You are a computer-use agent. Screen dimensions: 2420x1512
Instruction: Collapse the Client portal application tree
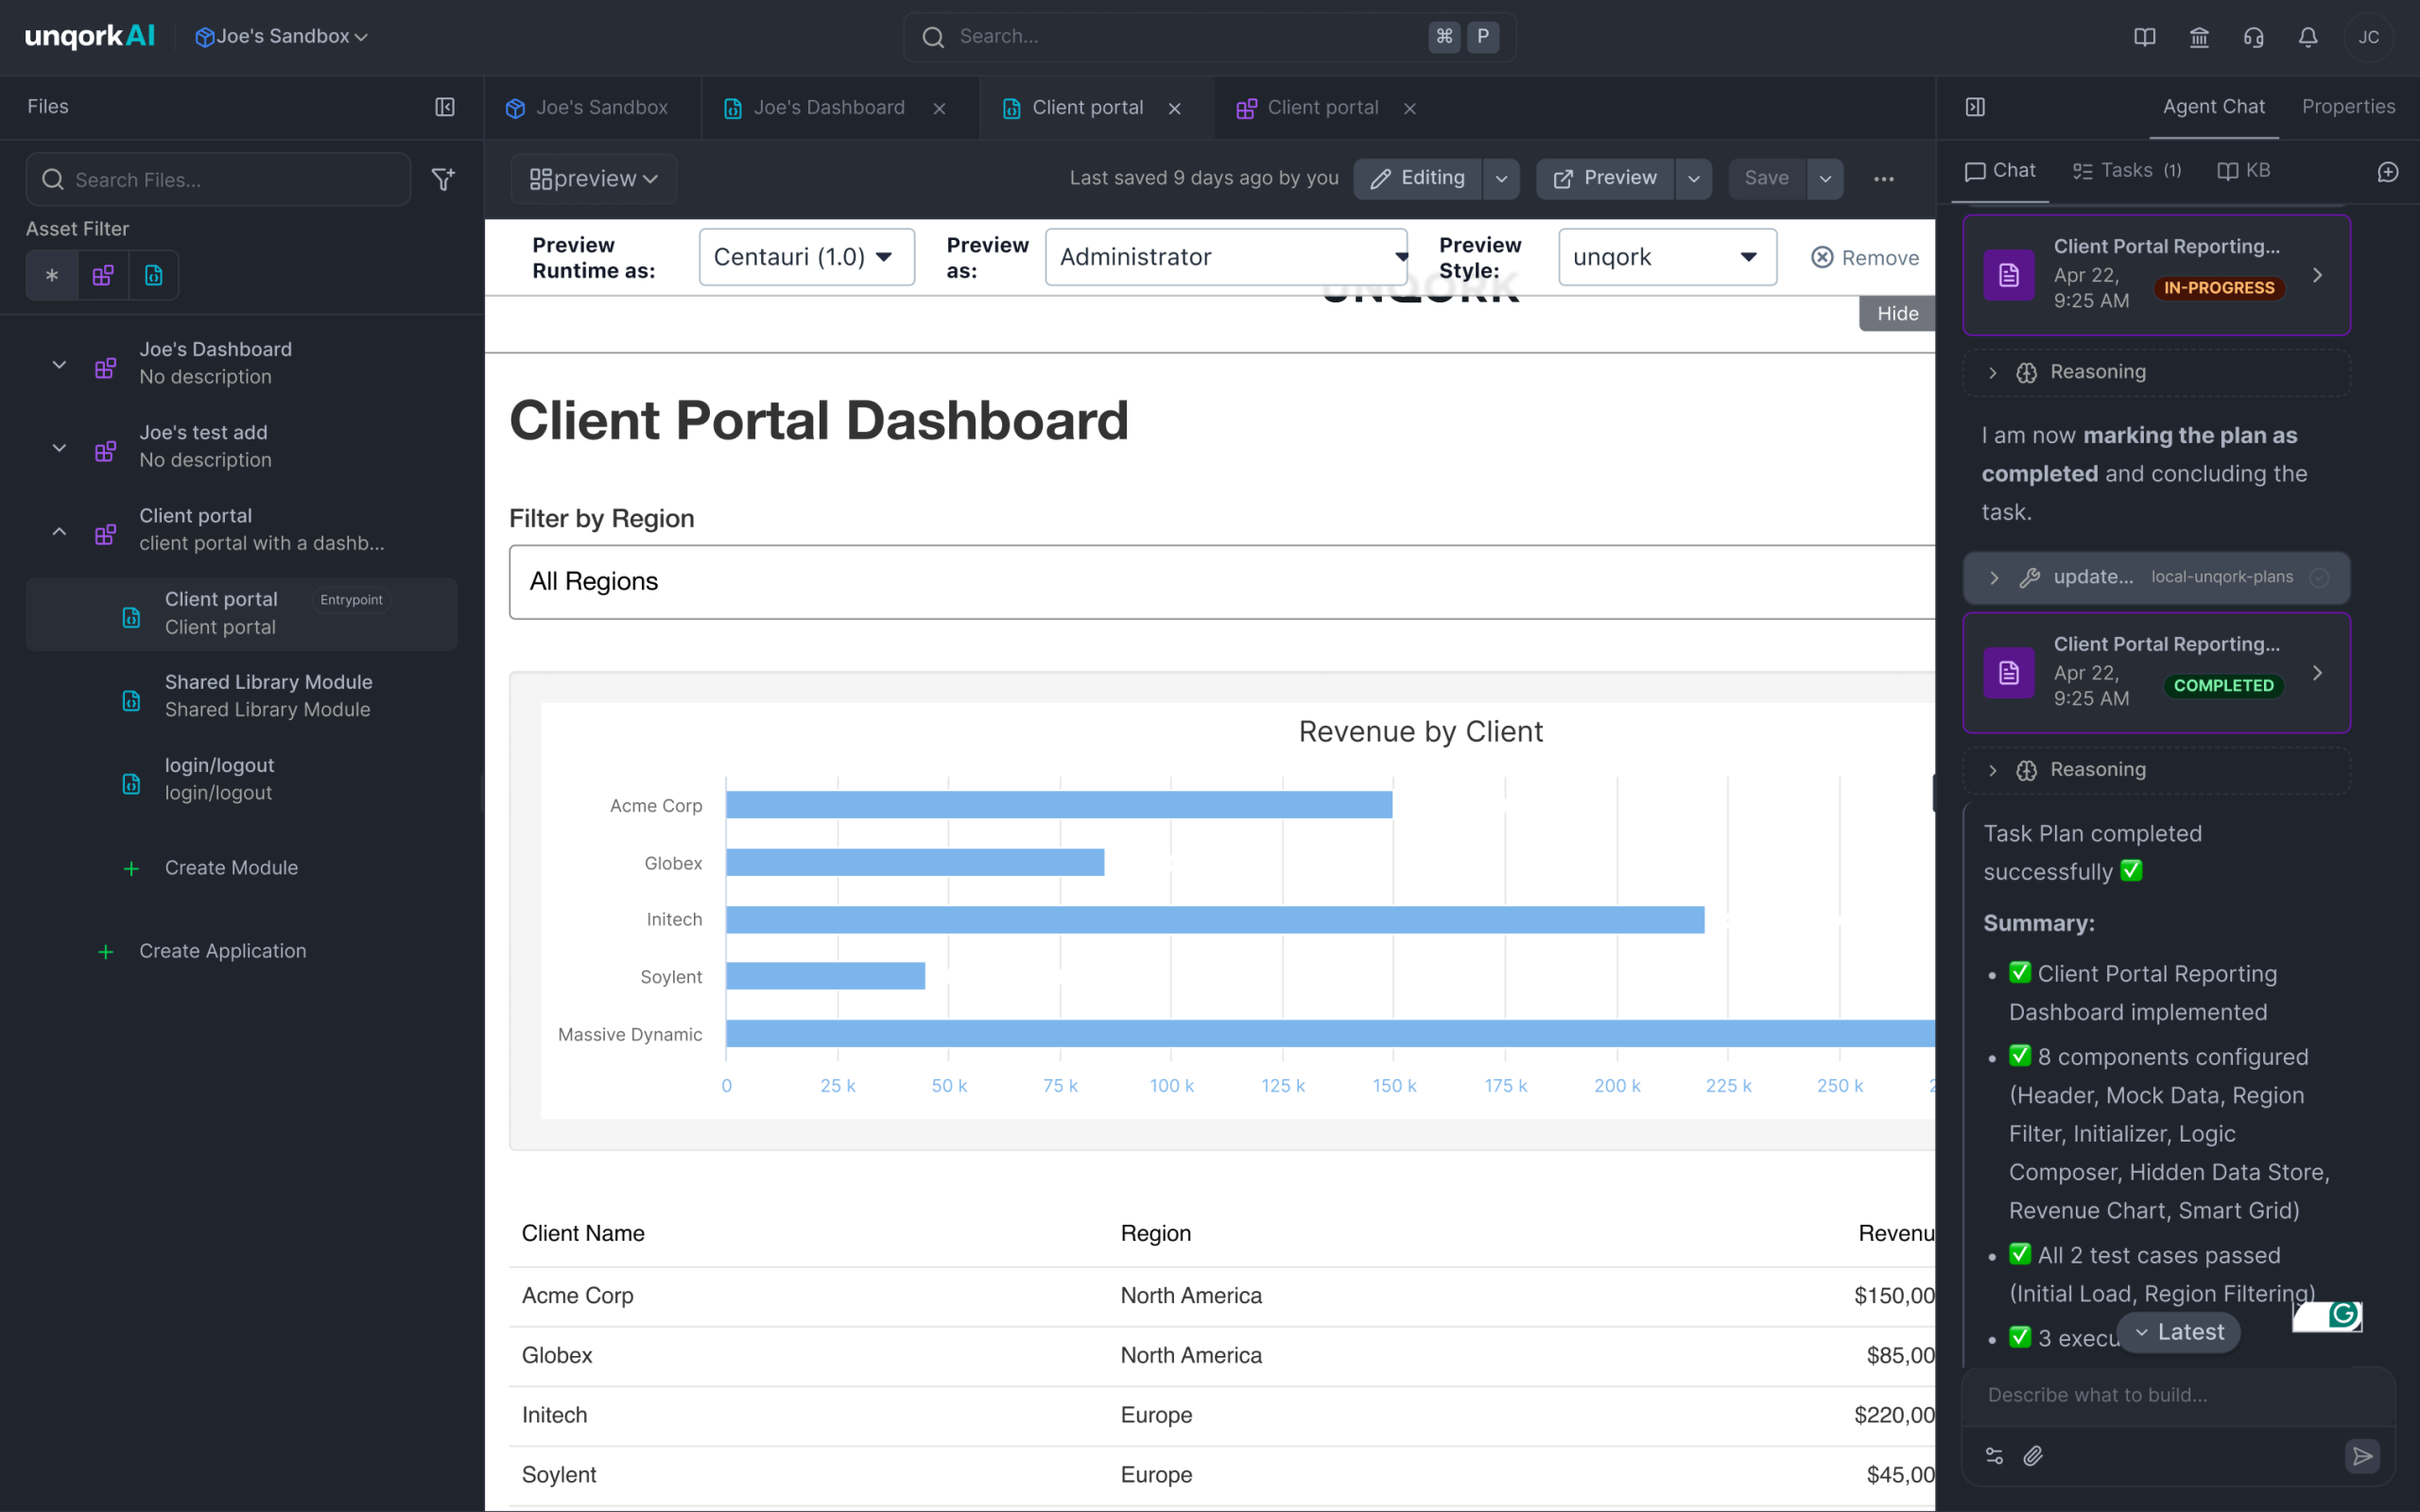click(59, 531)
